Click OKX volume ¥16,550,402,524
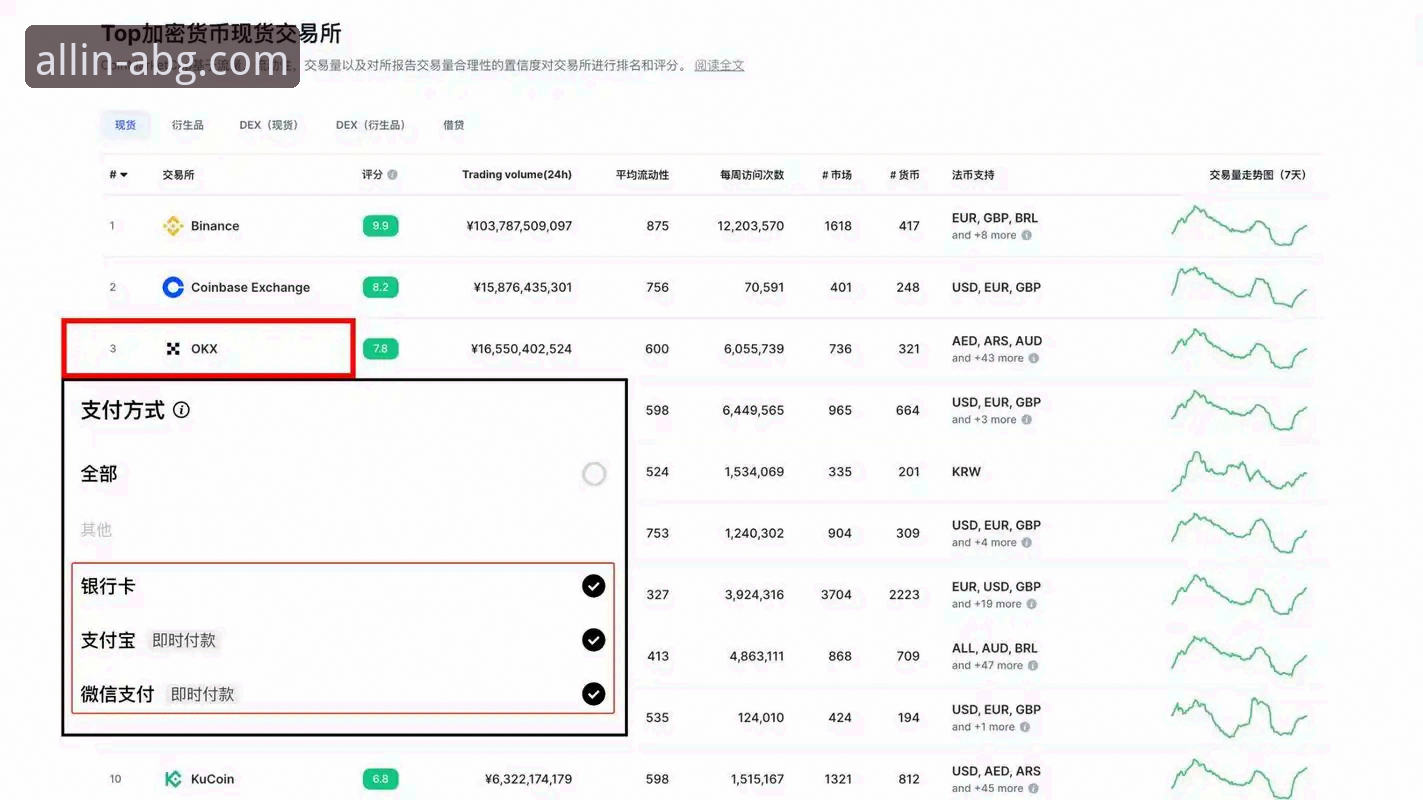This screenshot has width=1423, height=800. coord(521,349)
